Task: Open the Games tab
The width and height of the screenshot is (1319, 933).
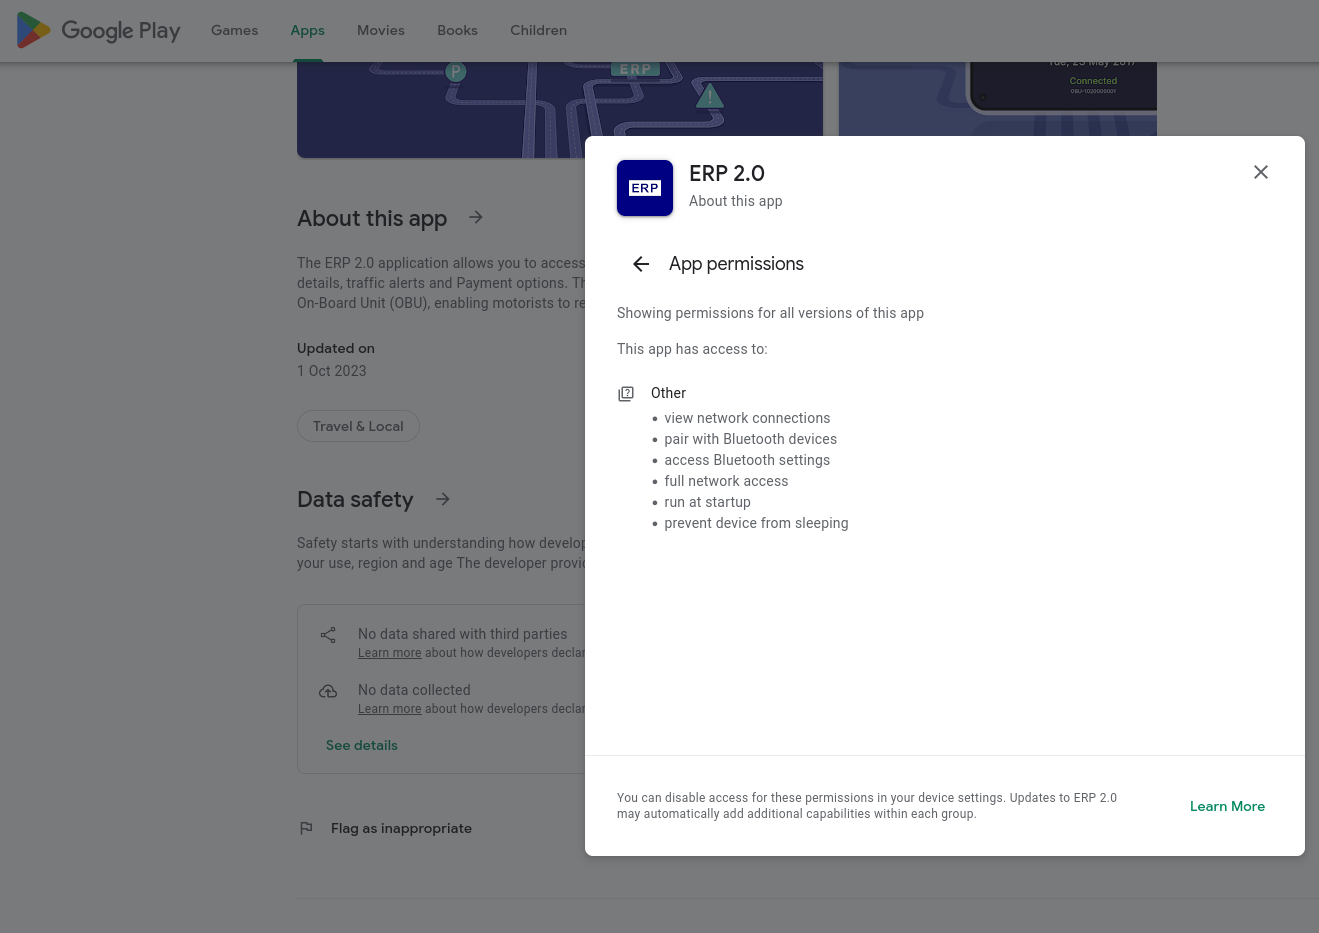Action: click(x=234, y=30)
